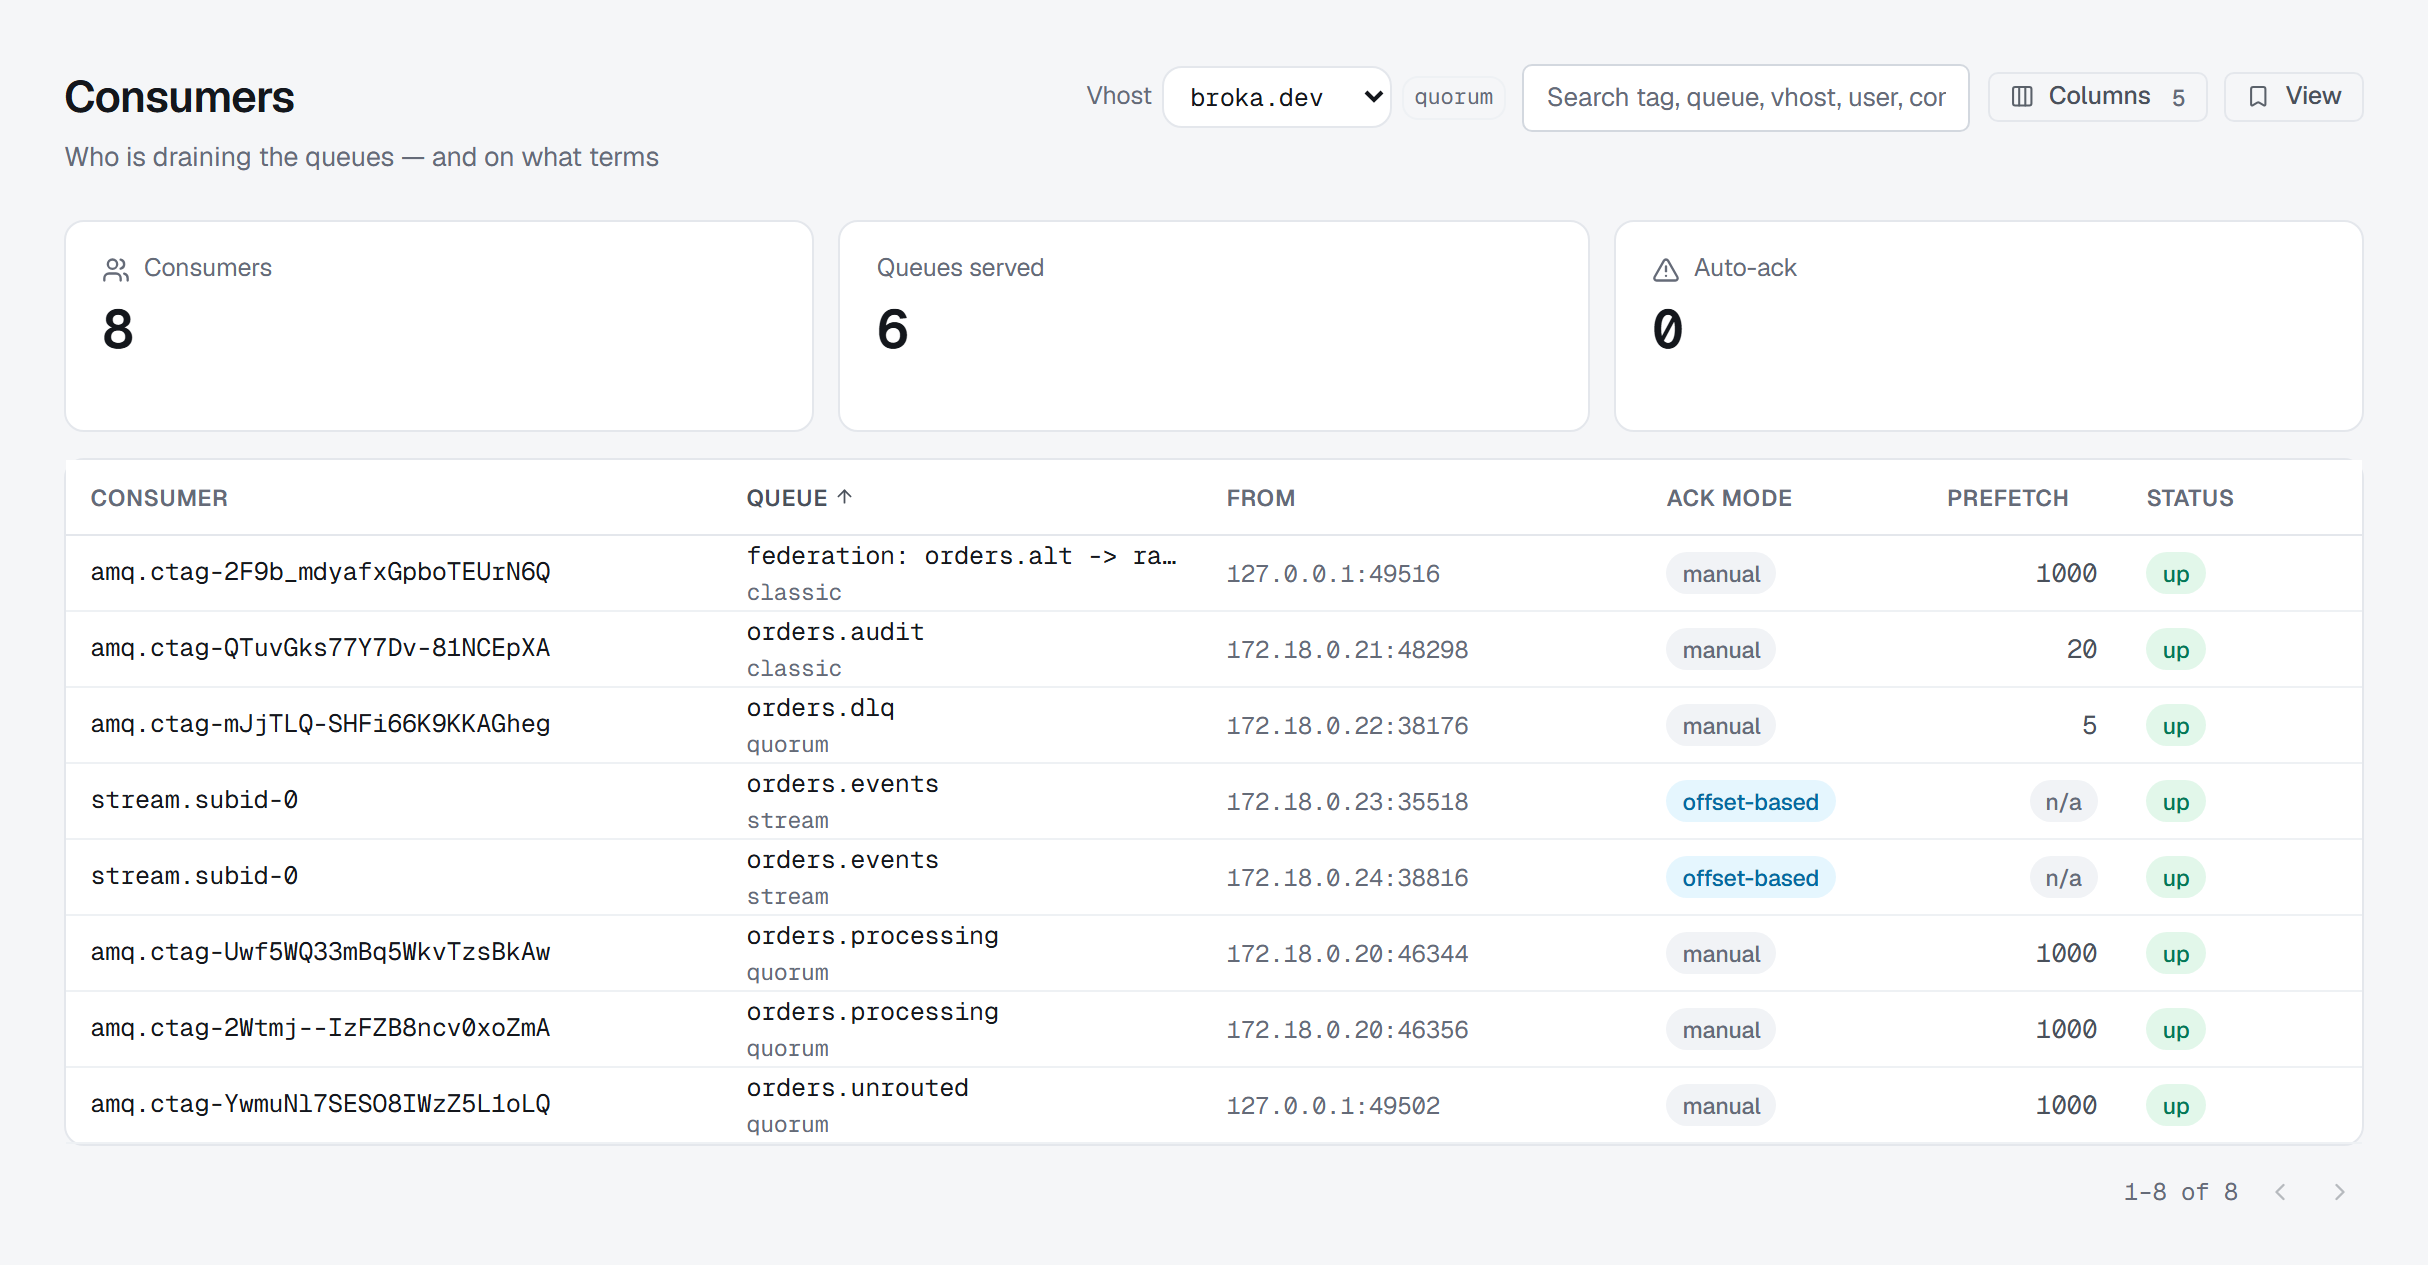Image resolution: width=2428 pixels, height=1265 pixels.
Task: Click address 127.0.0.1:49502
Action: tap(1333, 1107)
